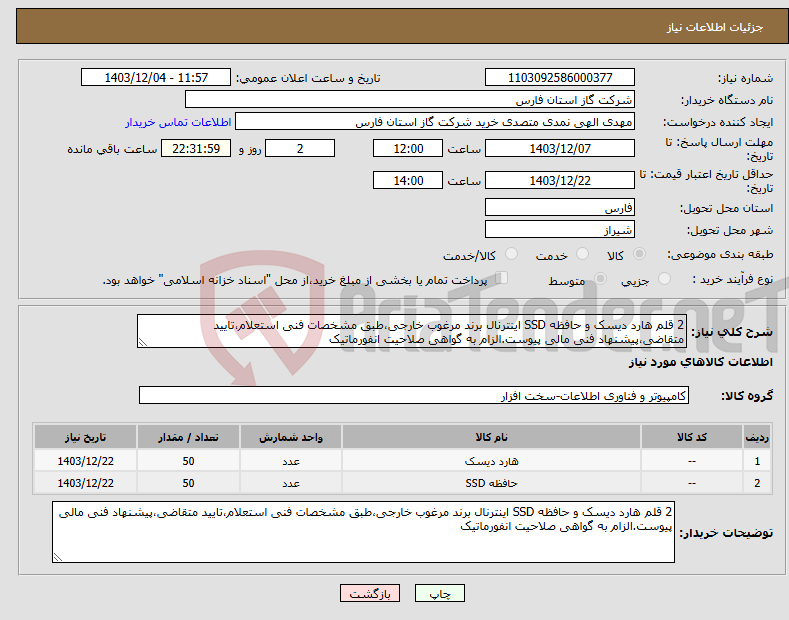
Task: Click the تاریخ نیاز column header
Action: (x=85, y=437)
